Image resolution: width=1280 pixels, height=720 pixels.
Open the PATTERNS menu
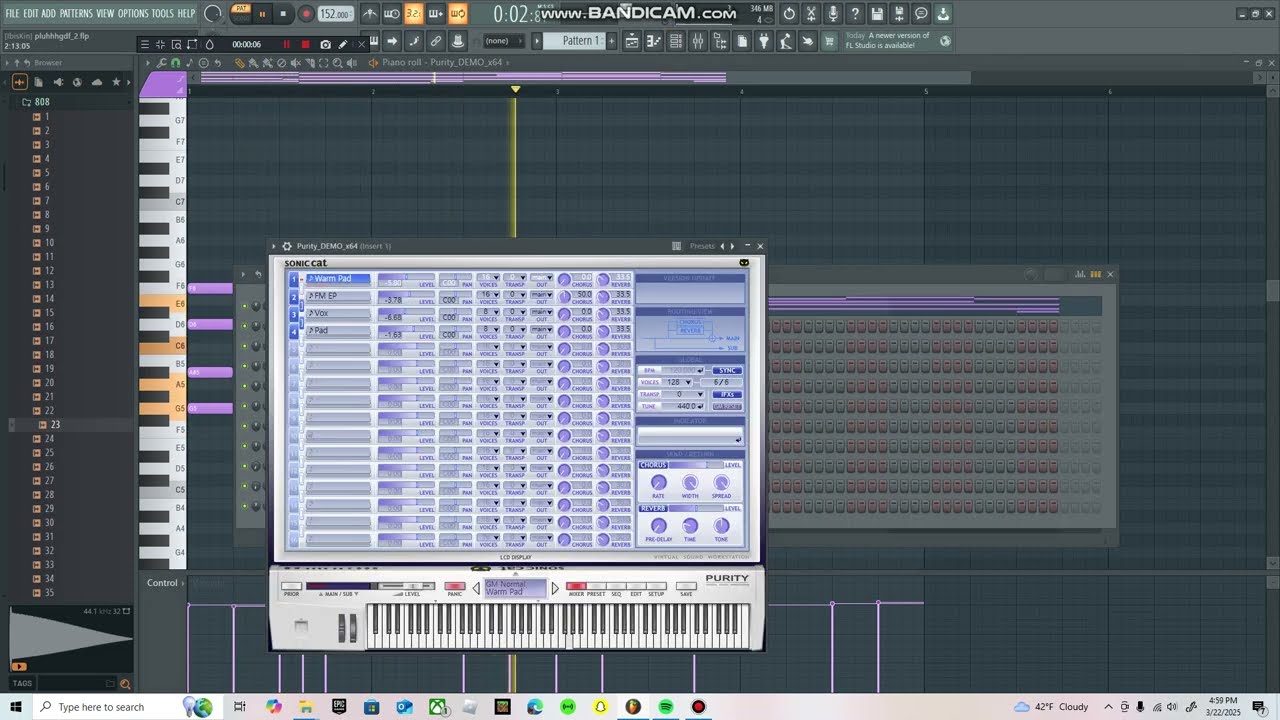[x=76, y=13]
